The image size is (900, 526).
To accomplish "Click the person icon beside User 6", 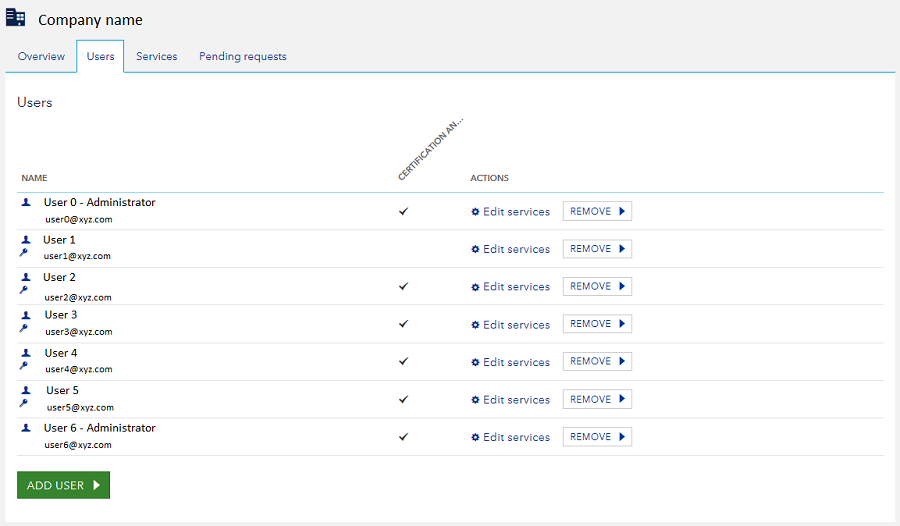I will point(26,428).
